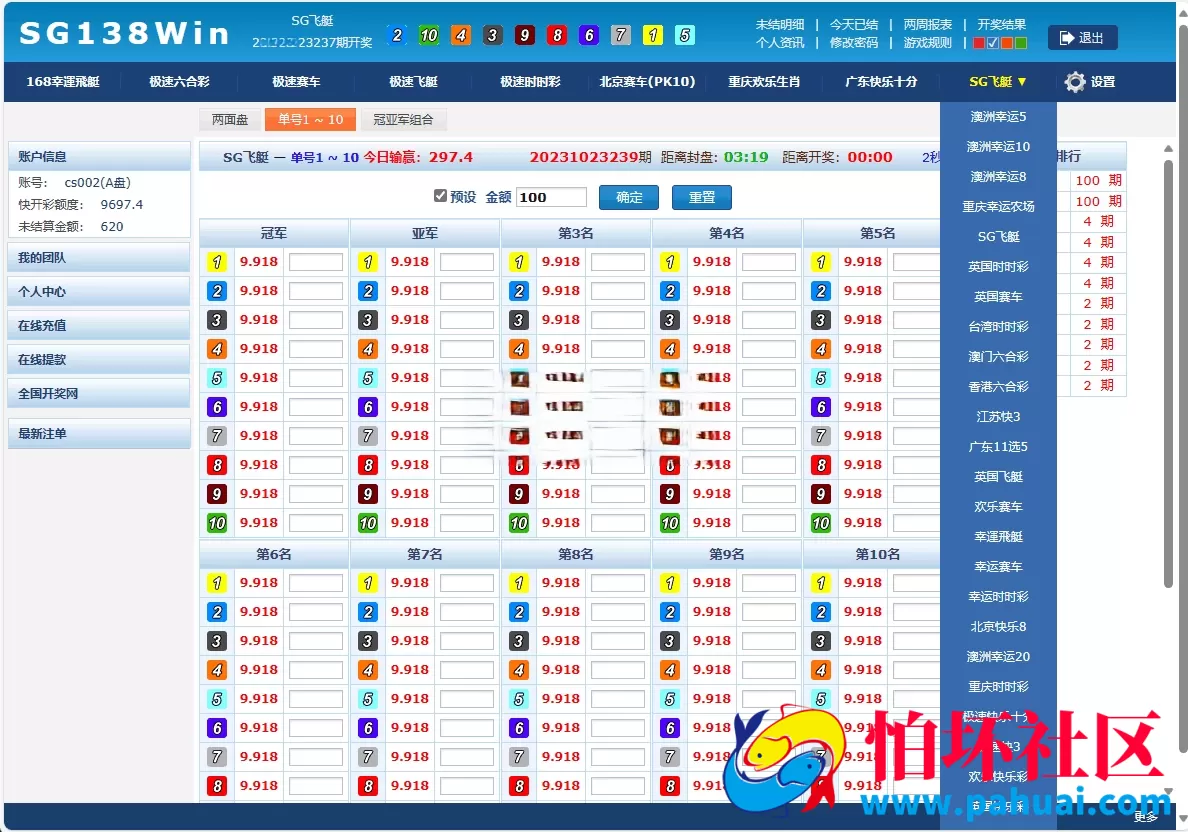Select number 9 icon in 第3名 column
Viewport: 1188px width, 832px height.
point(518,494)
